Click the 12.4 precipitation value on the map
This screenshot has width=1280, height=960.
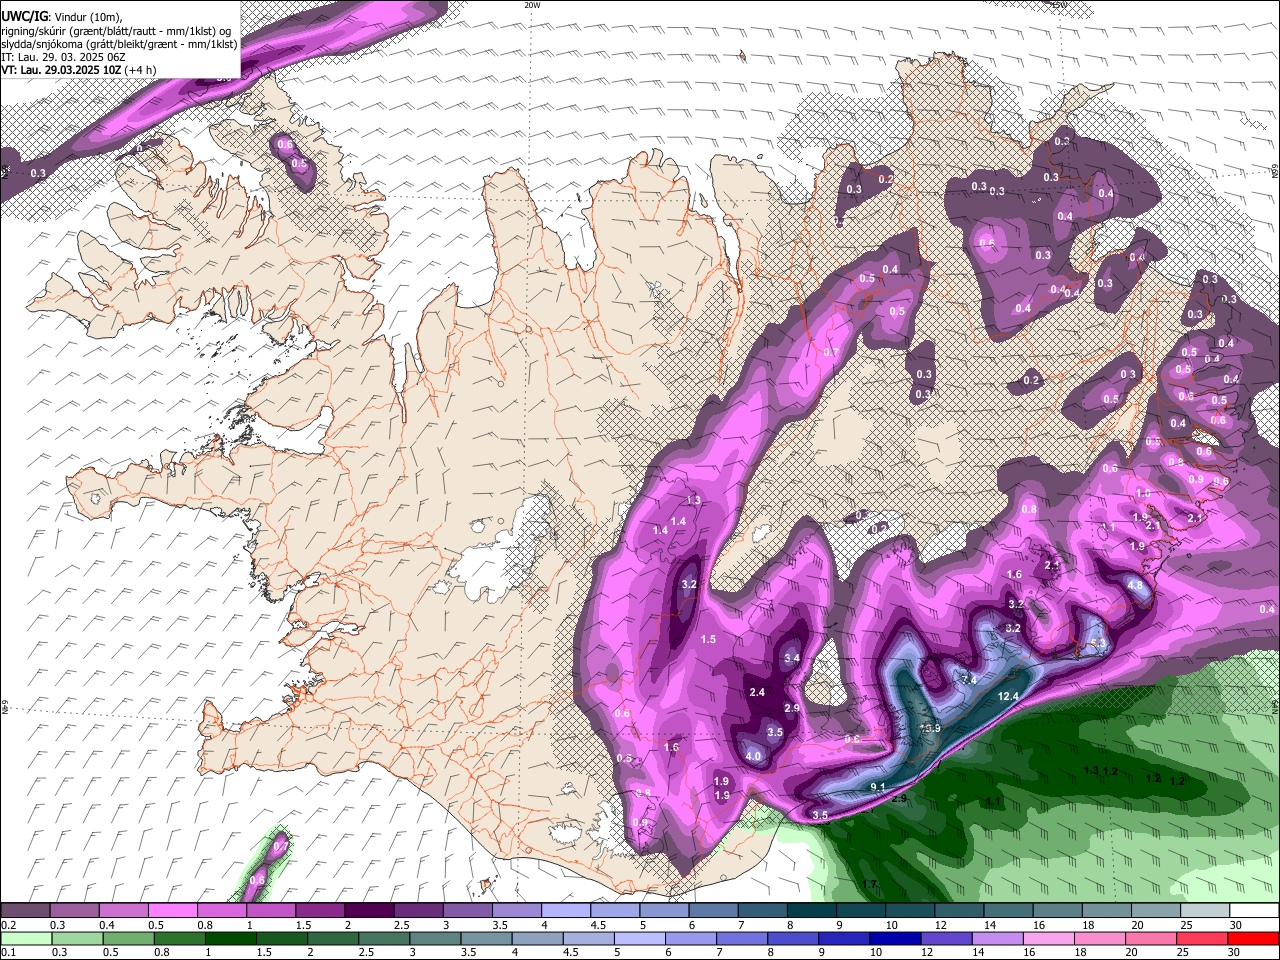click(x=1008, y=696)
